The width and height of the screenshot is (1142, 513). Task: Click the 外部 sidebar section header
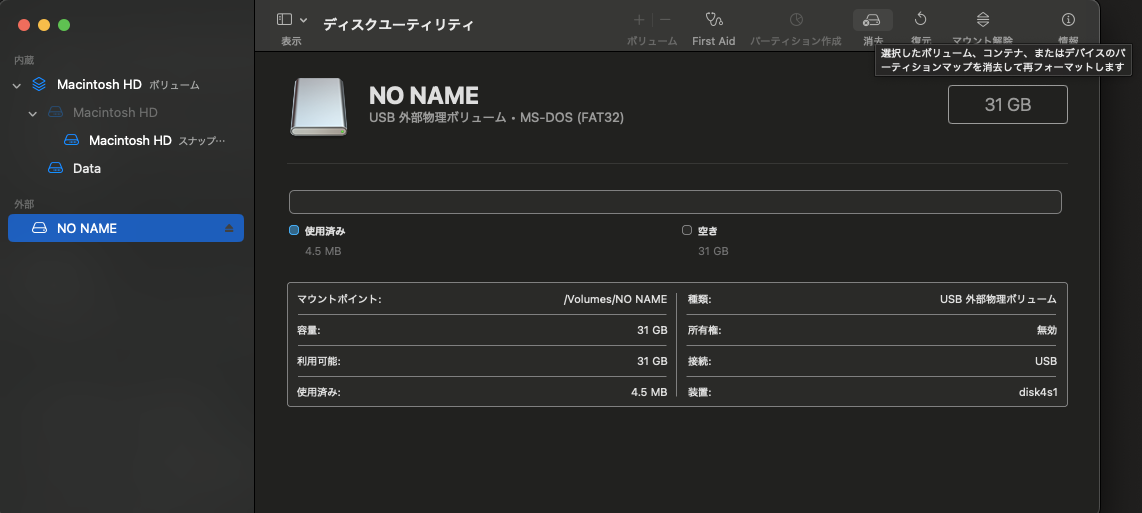click(24, 204)
